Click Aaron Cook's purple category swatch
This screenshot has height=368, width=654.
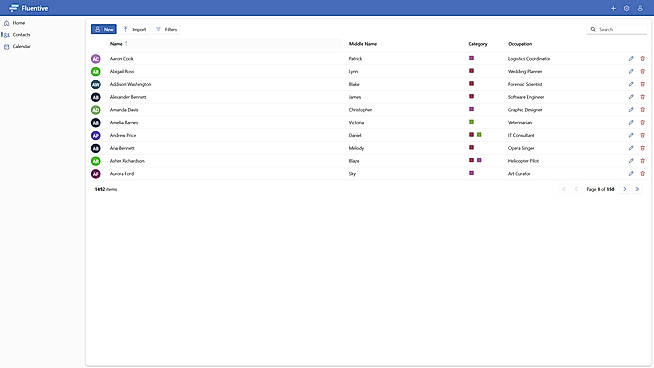(x=471, y=58)
